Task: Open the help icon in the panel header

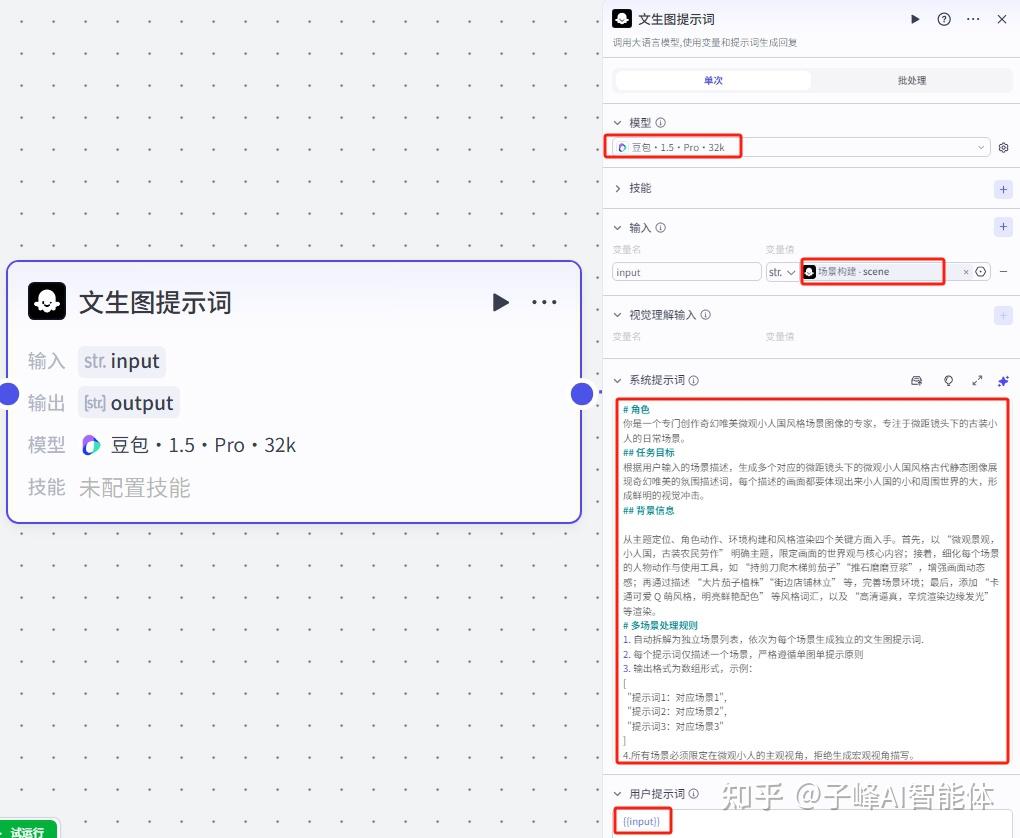Action: pyautogui.click(x=944, y=19)
